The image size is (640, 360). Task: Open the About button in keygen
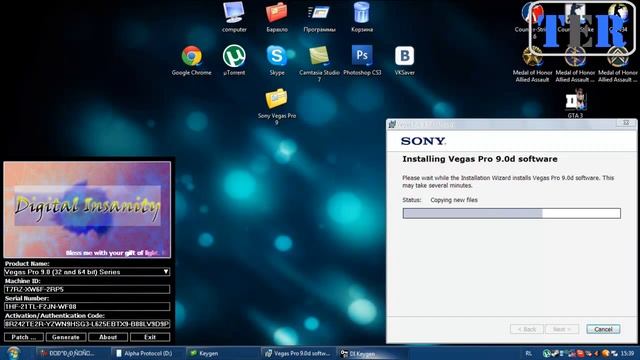(x=108, y=337)
